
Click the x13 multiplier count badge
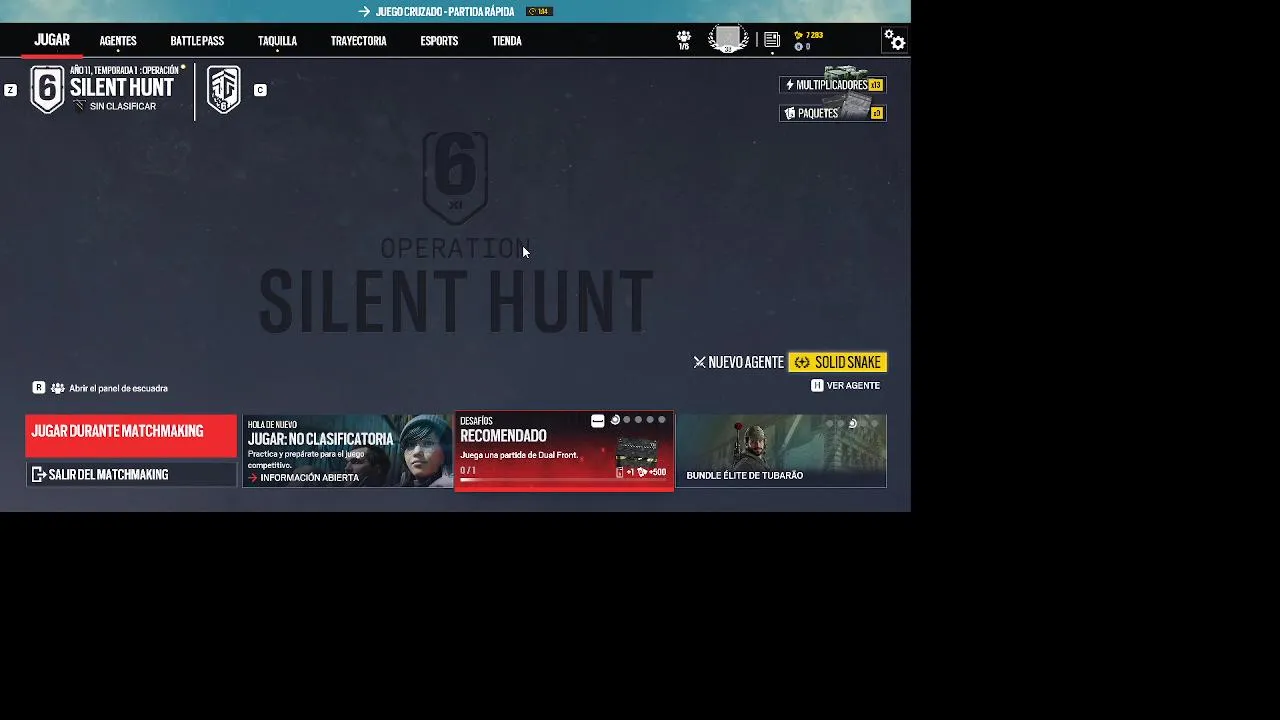pos(876,85)
